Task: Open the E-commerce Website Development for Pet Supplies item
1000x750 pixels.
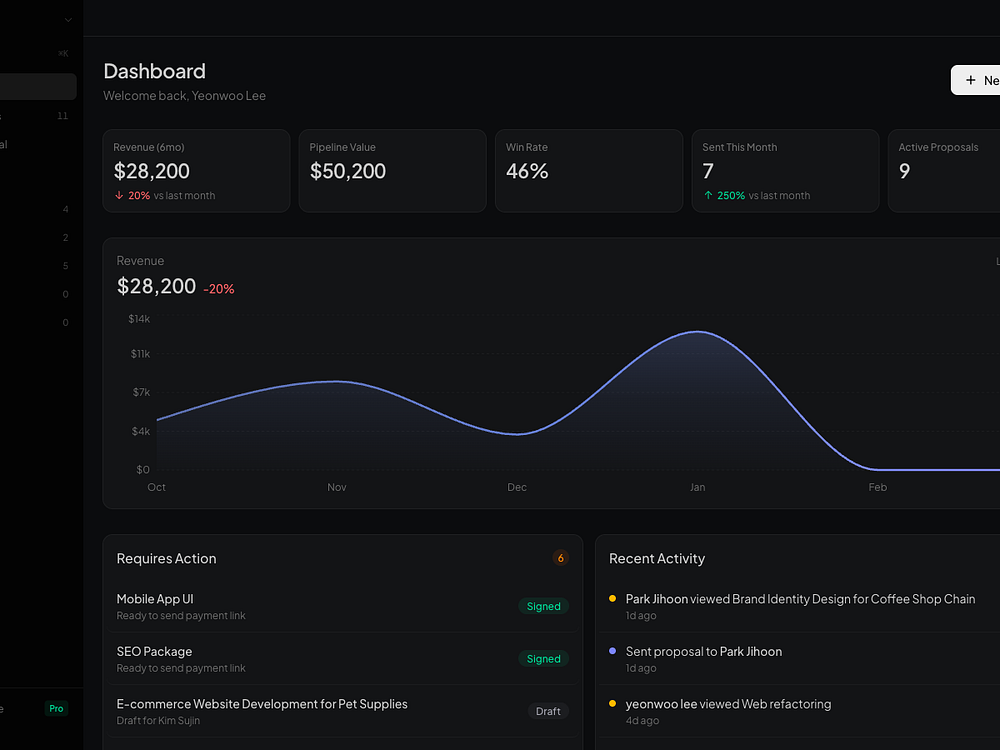Action: 262,704
